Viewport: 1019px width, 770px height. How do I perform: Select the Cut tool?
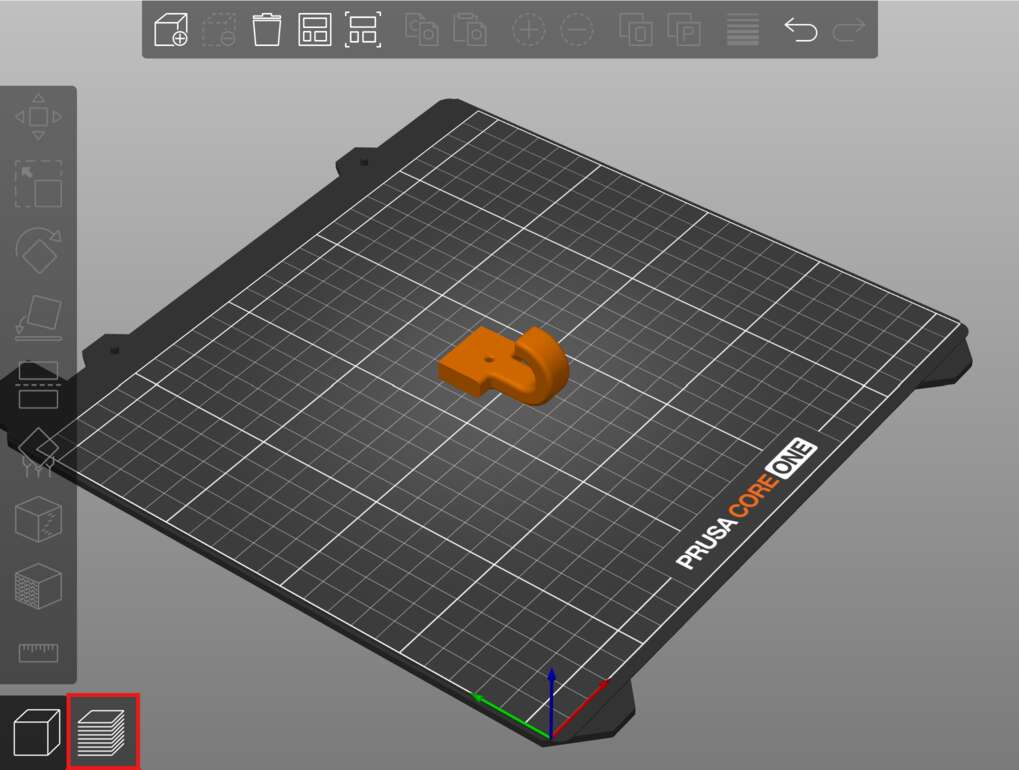click(x=38, y=385)
